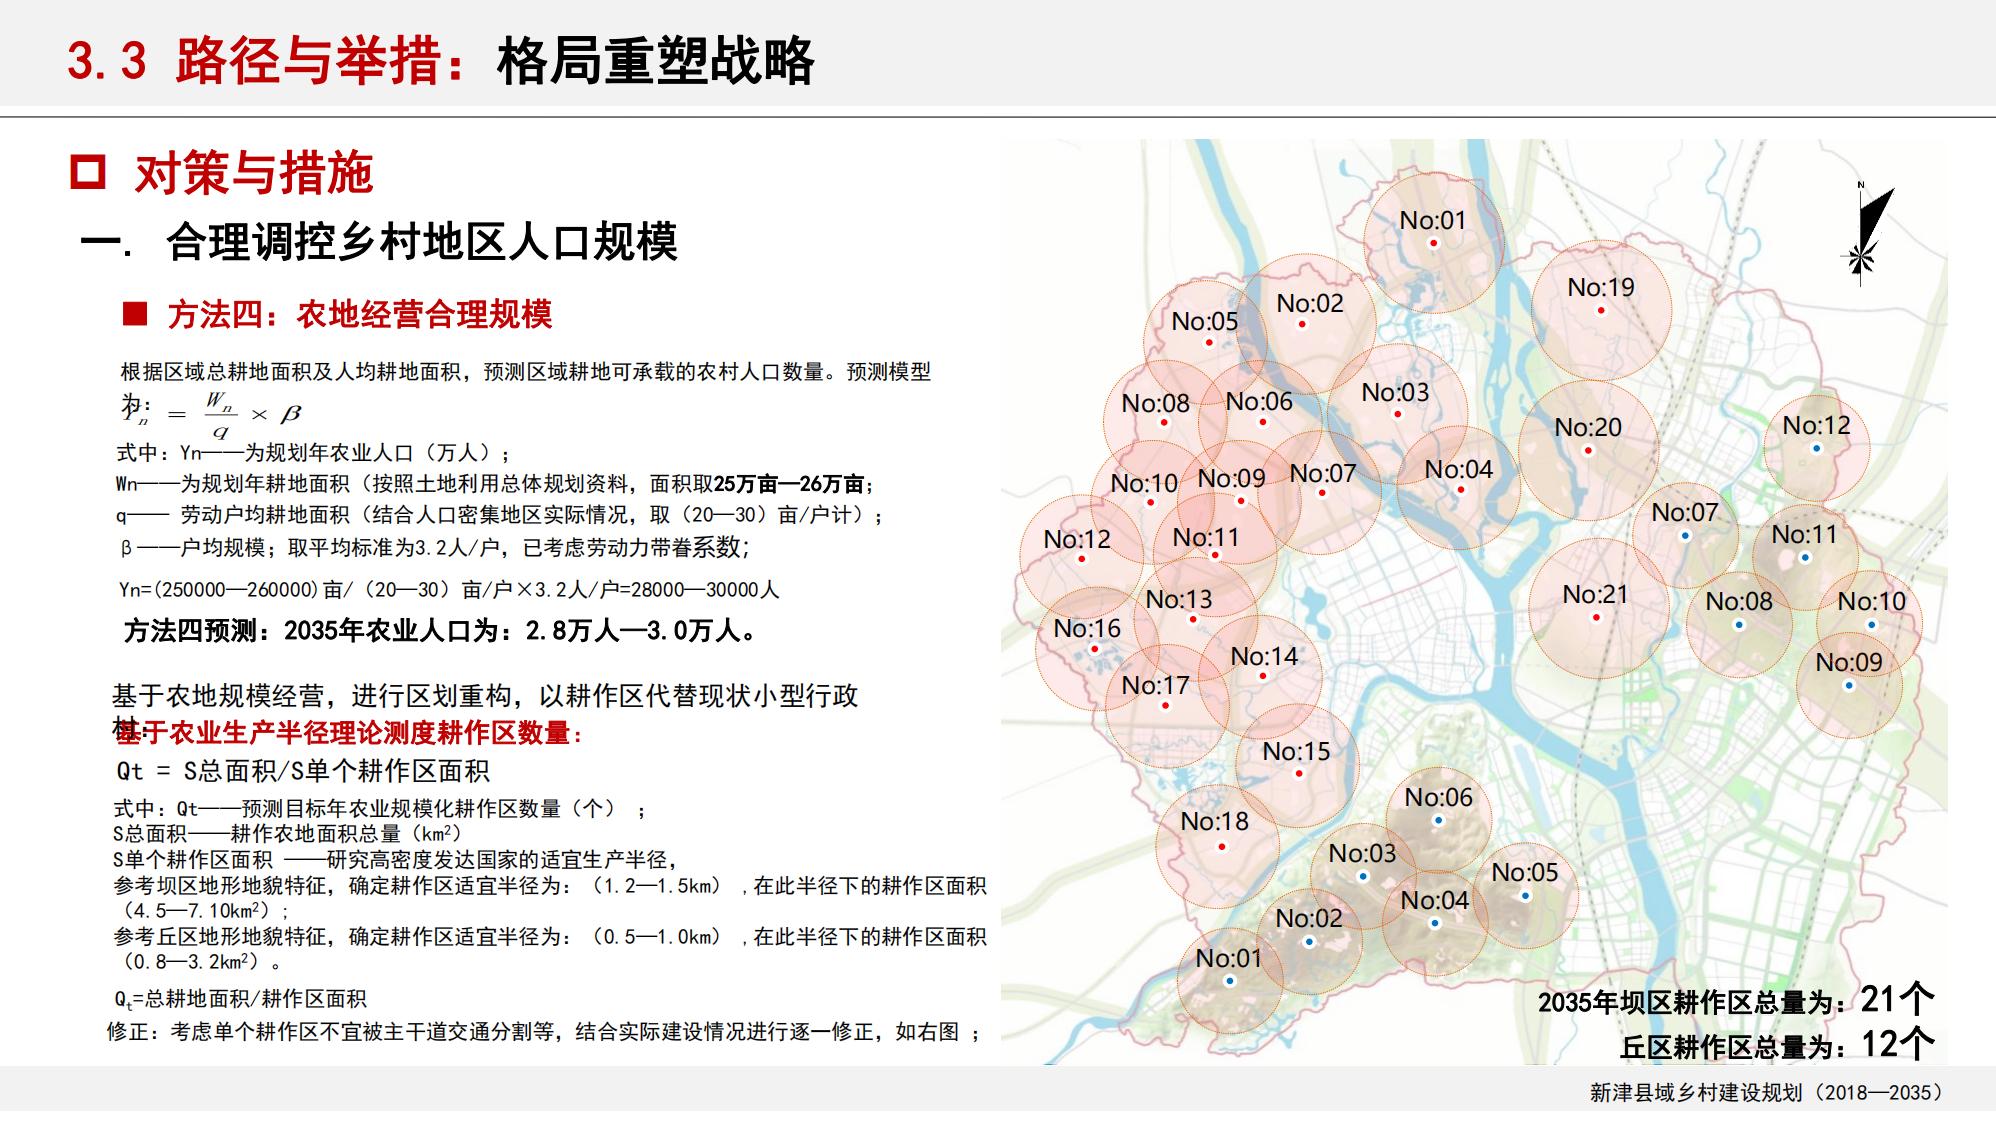Click subtitle 合理调控乡村地区人口规模
Image resolution: width=1996 pixels, height=1122 pixels.
click(x=422, y=242)
